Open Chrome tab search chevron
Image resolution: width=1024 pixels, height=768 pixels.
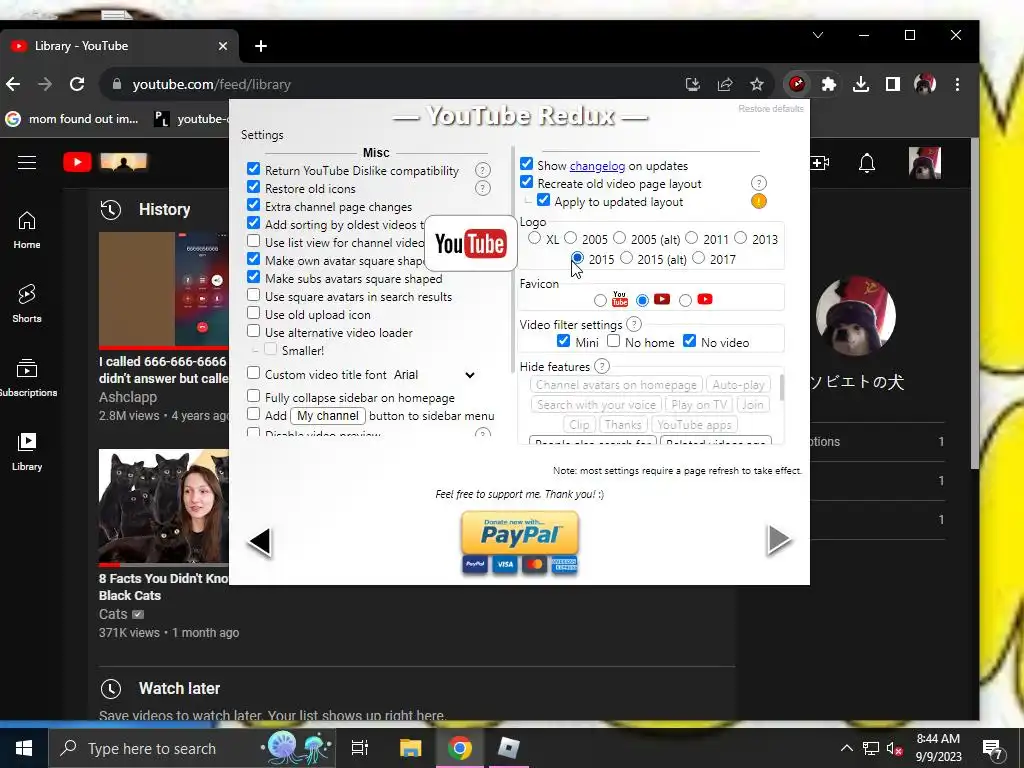coord(818,35)
